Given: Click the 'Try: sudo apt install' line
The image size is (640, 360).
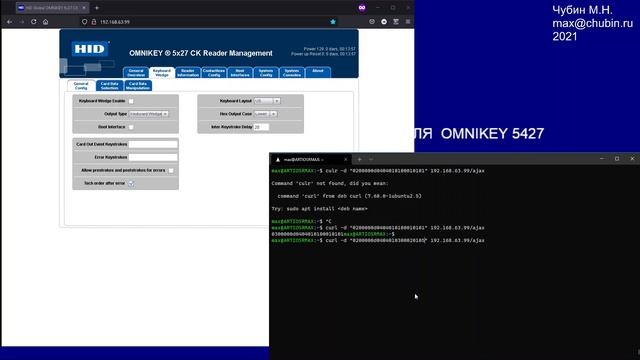Looking at the screenshot, I should [320, 209].
